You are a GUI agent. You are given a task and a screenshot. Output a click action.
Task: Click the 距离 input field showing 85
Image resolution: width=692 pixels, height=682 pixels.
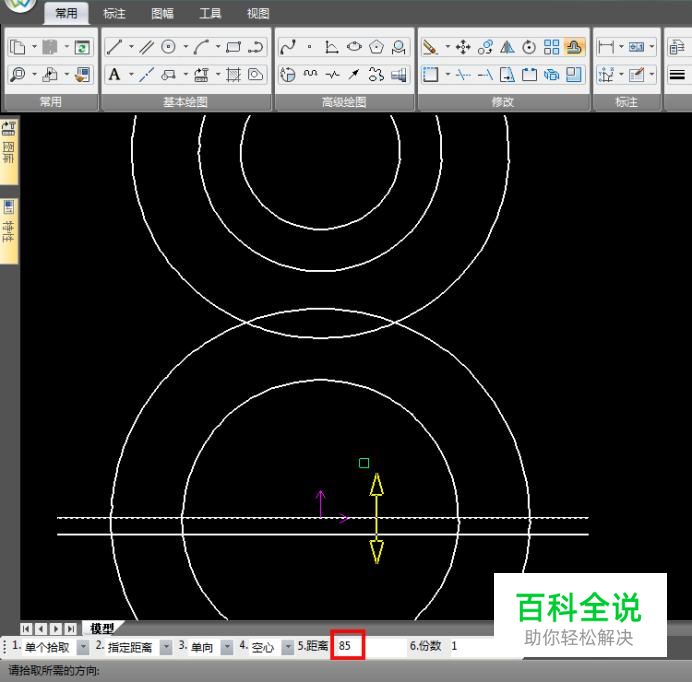point(348,646)
